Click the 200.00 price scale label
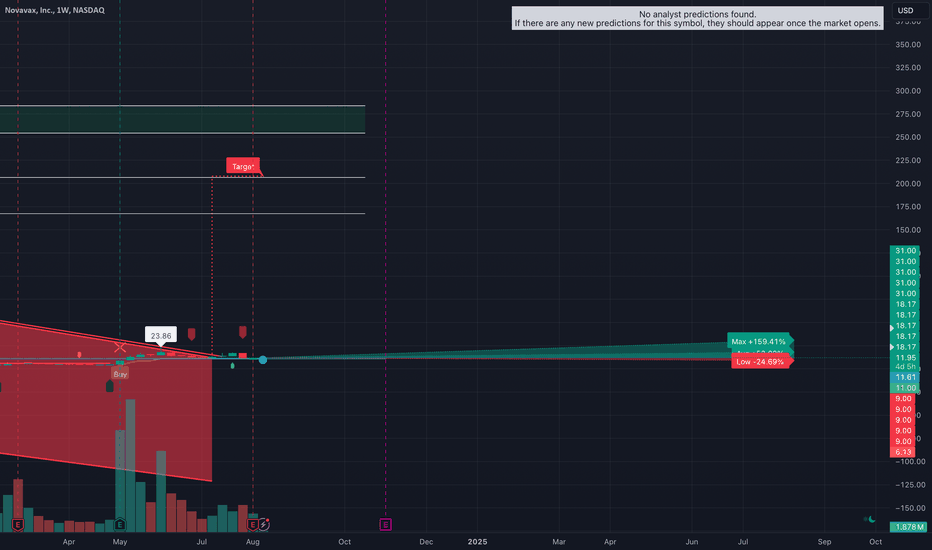The width and height of the screenshot is (932, 550). (908, 184)
